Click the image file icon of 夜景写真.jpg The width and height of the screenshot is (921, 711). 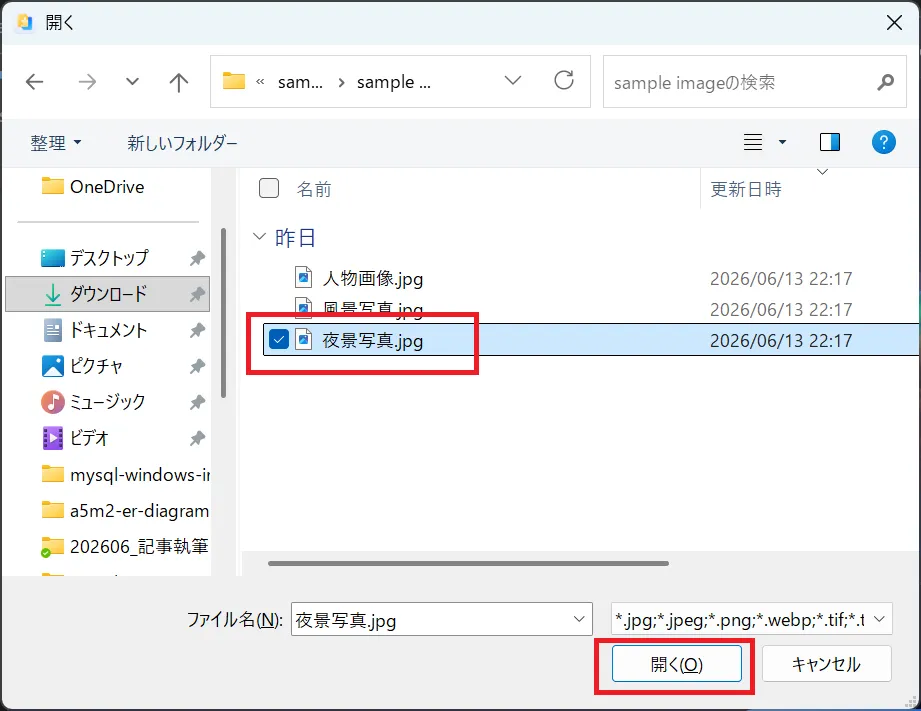click(x=303, y=339)
